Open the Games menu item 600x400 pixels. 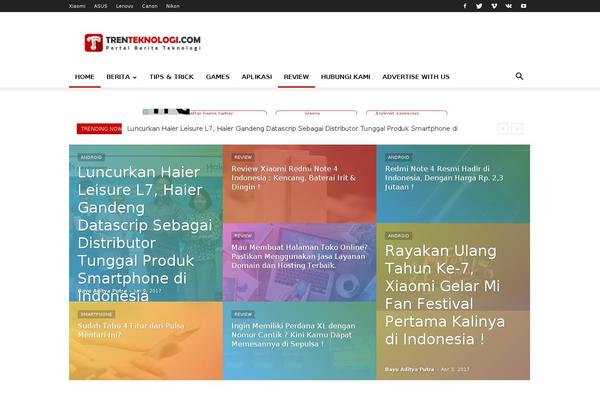(218, 77)
